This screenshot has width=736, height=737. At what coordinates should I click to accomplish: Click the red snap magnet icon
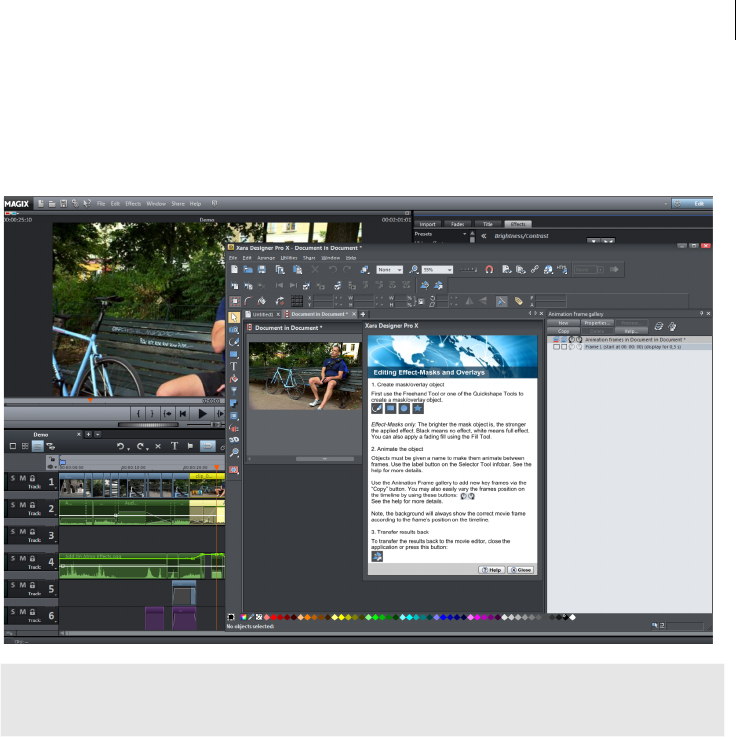pyautogui.click(x=489, y=269)
